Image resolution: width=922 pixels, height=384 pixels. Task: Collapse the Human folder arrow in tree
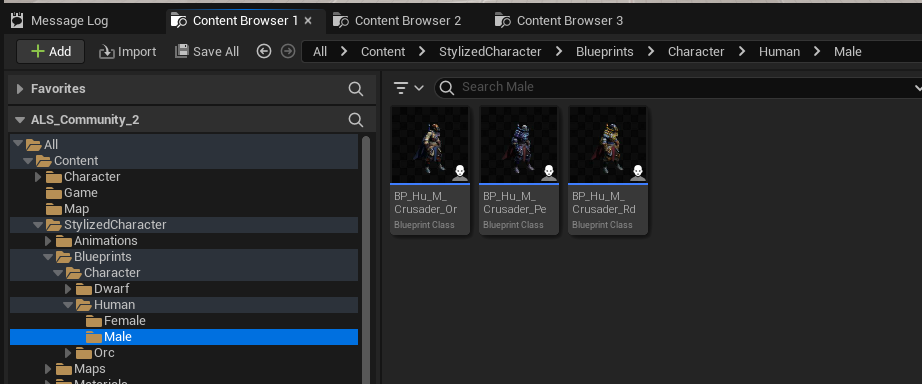coord(68,305)
